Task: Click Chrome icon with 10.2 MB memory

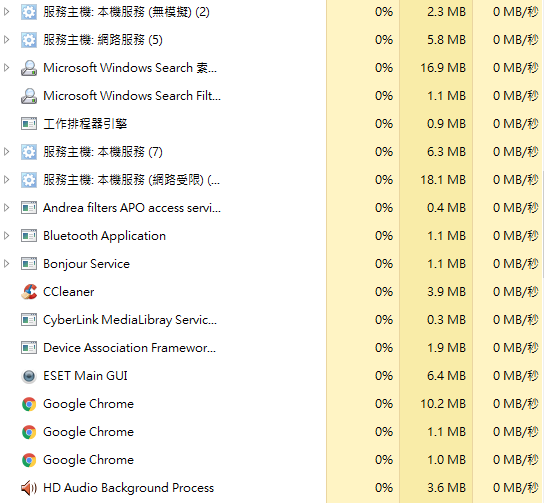Action: point(29,404)
